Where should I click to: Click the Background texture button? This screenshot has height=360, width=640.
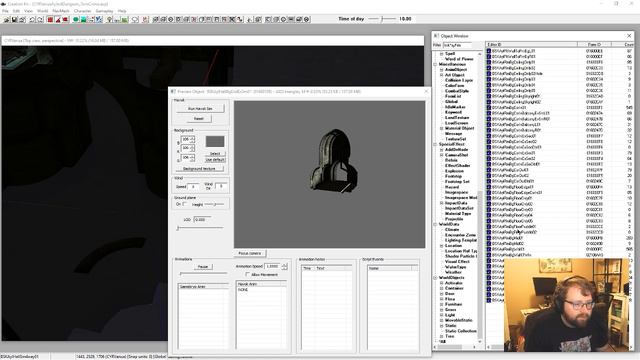199,169
